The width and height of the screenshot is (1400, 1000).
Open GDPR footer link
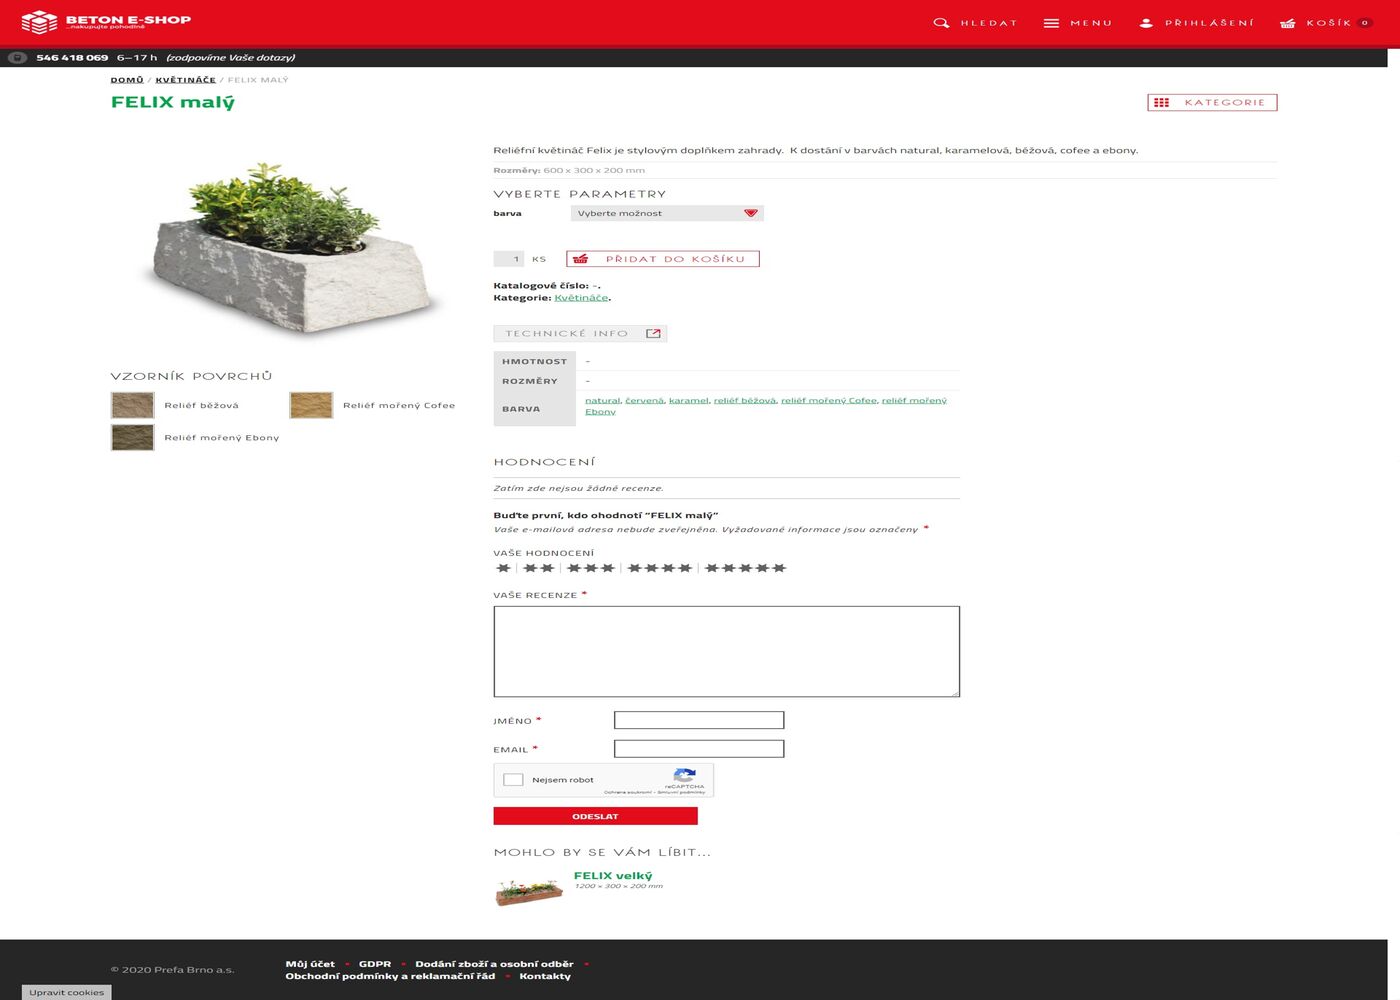(x=375, y=964)
